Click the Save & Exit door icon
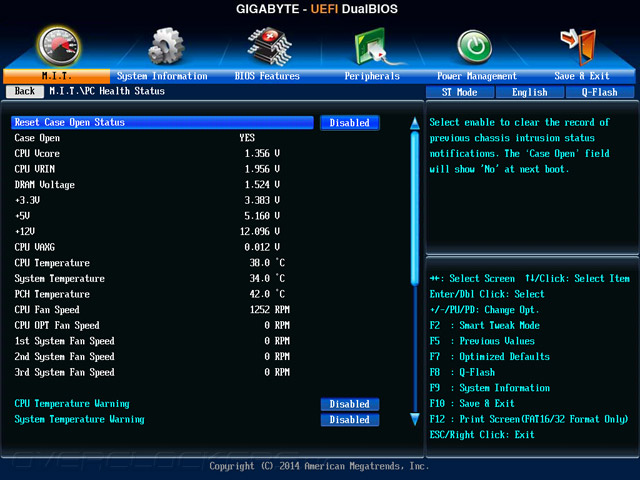Viewport: 640px width, 480px height. pos(579,47)
